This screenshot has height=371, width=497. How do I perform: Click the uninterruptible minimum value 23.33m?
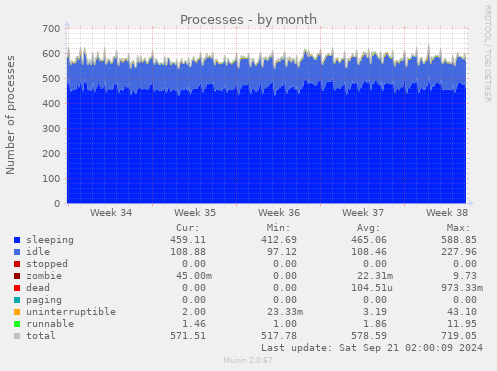pos(285,312)
